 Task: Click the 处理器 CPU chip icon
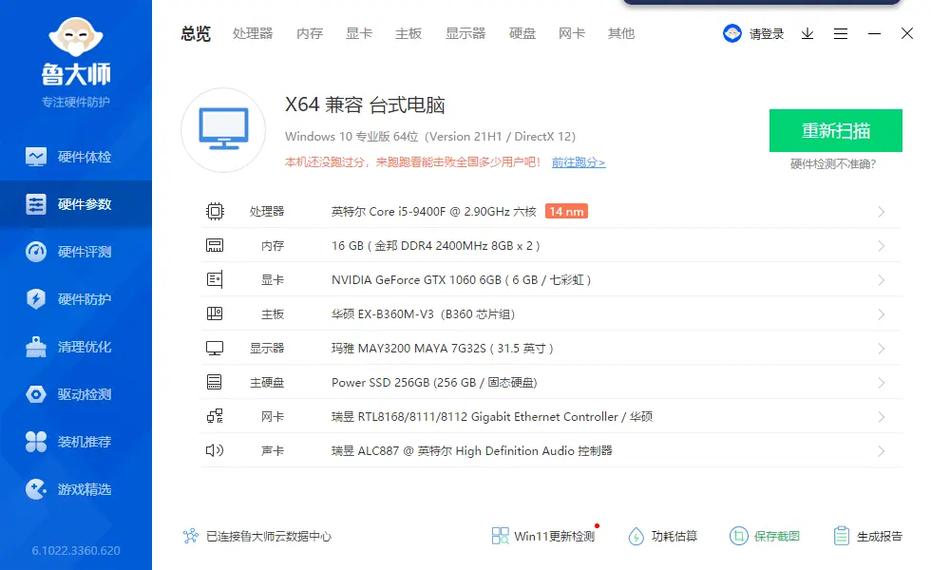pyautogui.click(x=214, y=211)
